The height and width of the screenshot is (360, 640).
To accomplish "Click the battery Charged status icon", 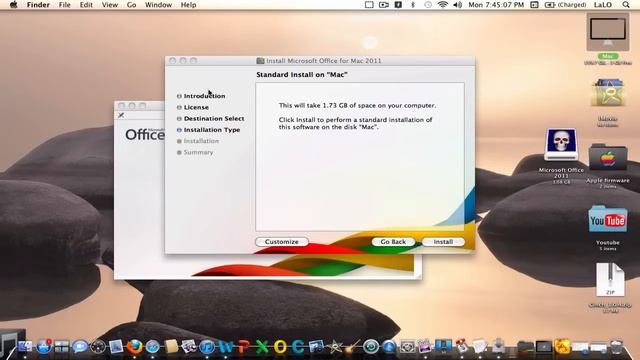I will pyautogui.click(x=566, y=5).
